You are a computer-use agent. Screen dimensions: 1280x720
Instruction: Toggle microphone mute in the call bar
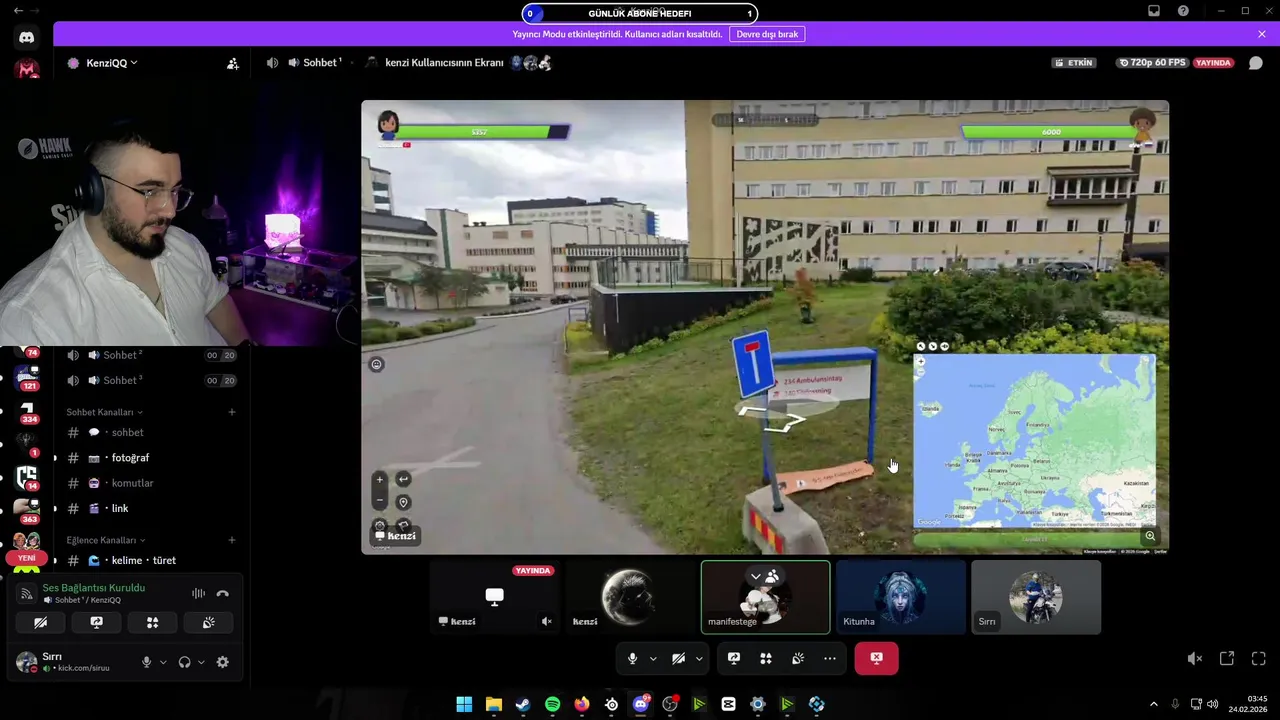point(632,658)
